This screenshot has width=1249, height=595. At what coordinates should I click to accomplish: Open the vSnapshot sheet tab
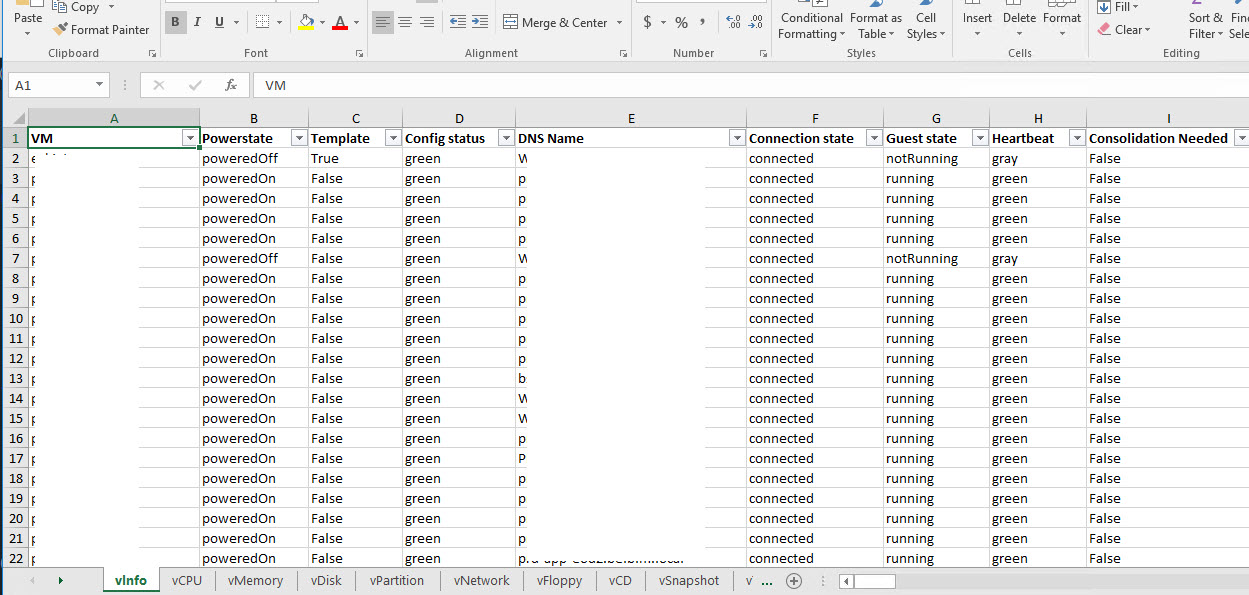click(688, 581)
